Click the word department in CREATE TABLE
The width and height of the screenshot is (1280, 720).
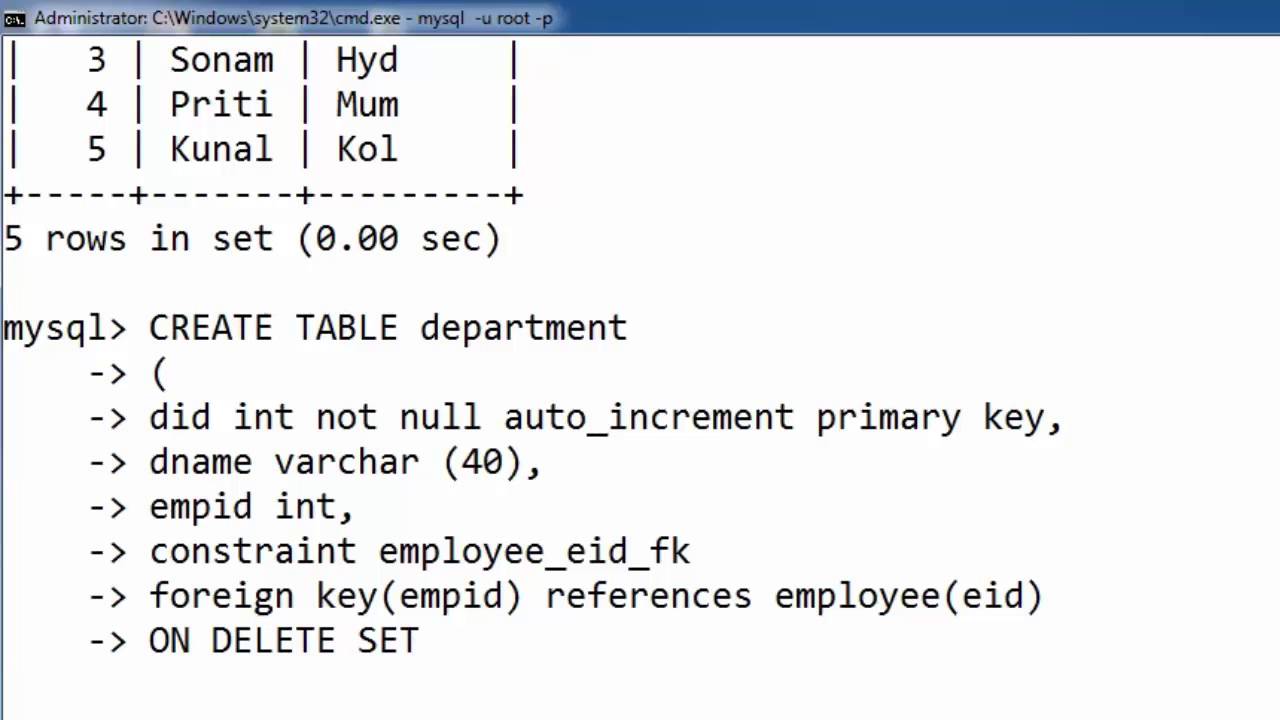[523, 329]
